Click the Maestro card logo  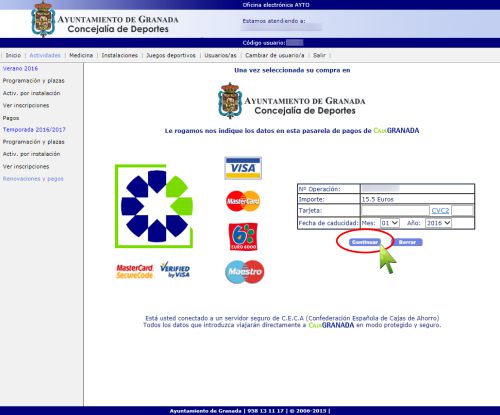click(245, 272)
